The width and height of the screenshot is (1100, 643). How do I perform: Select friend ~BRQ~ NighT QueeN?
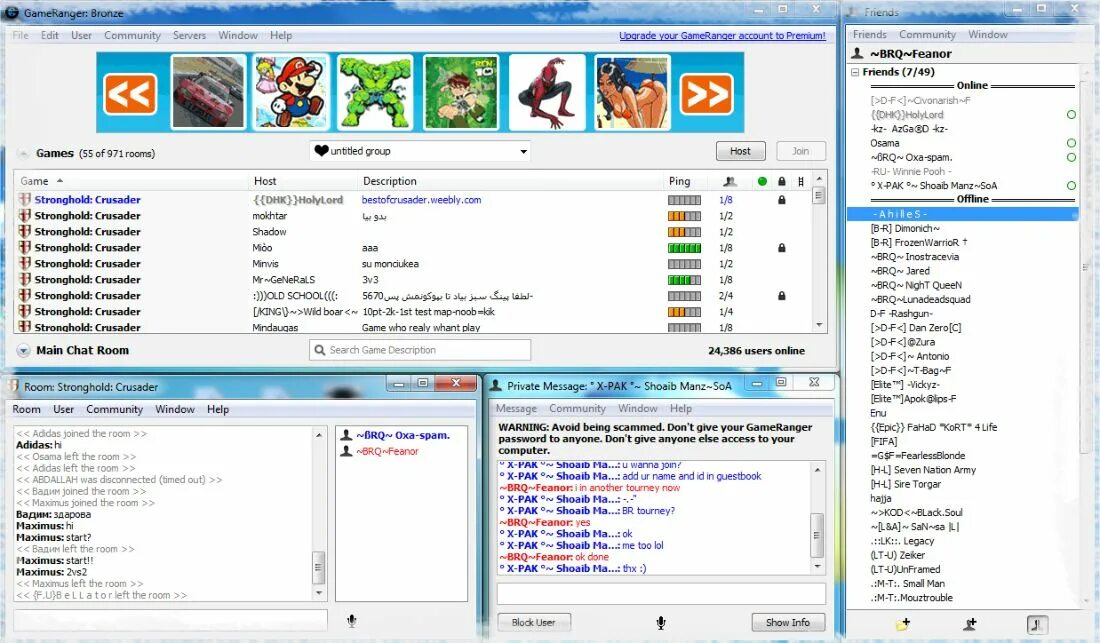[x=916, y=285]
